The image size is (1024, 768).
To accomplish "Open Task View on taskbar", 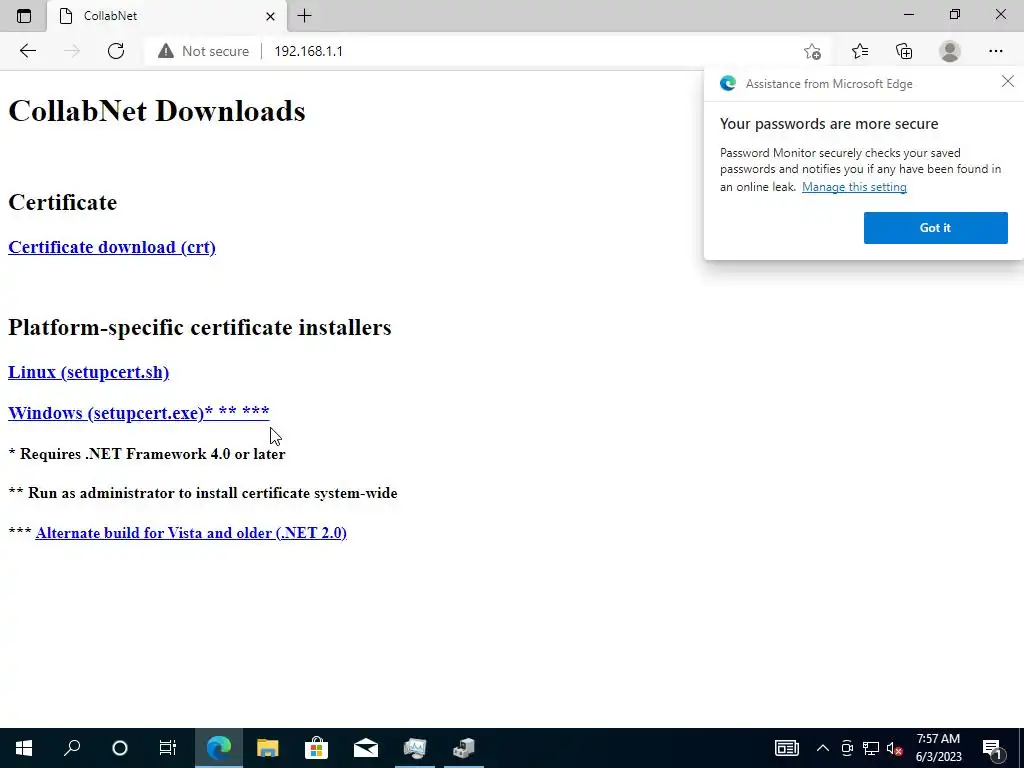I will click(168, 748).
